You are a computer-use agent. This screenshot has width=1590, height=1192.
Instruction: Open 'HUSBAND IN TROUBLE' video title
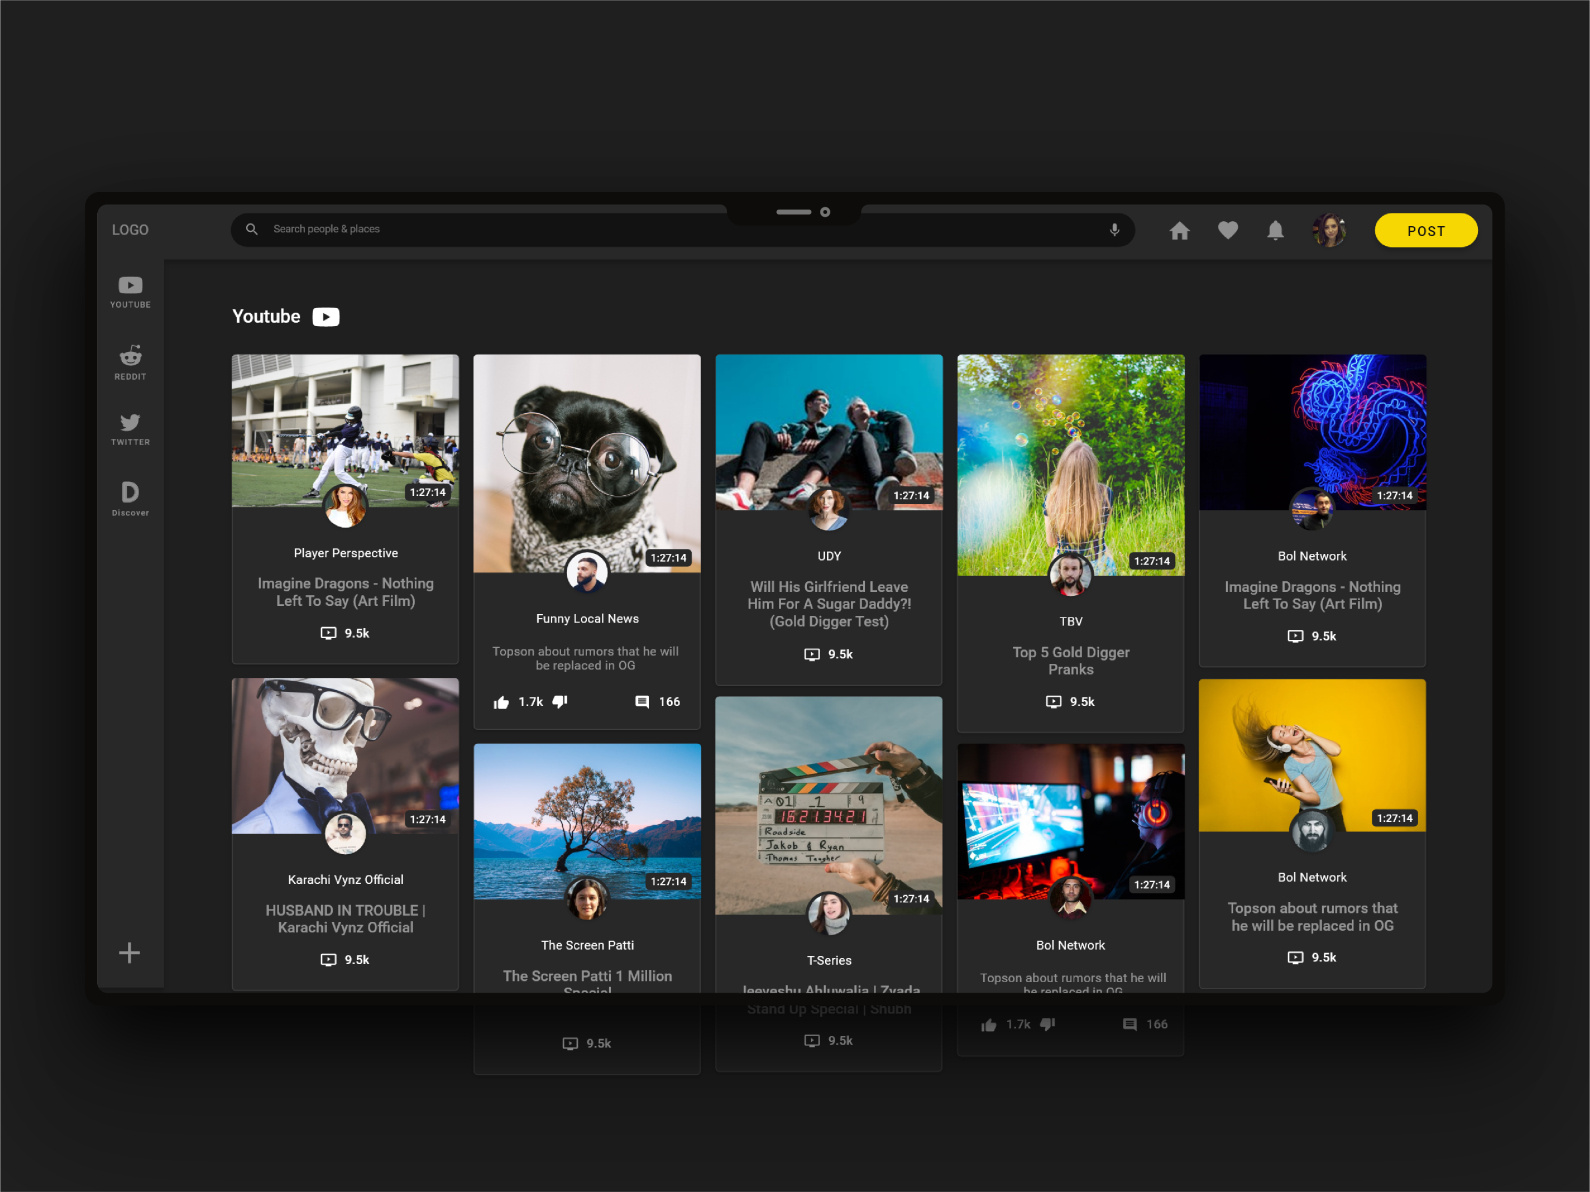pos(345,919)
